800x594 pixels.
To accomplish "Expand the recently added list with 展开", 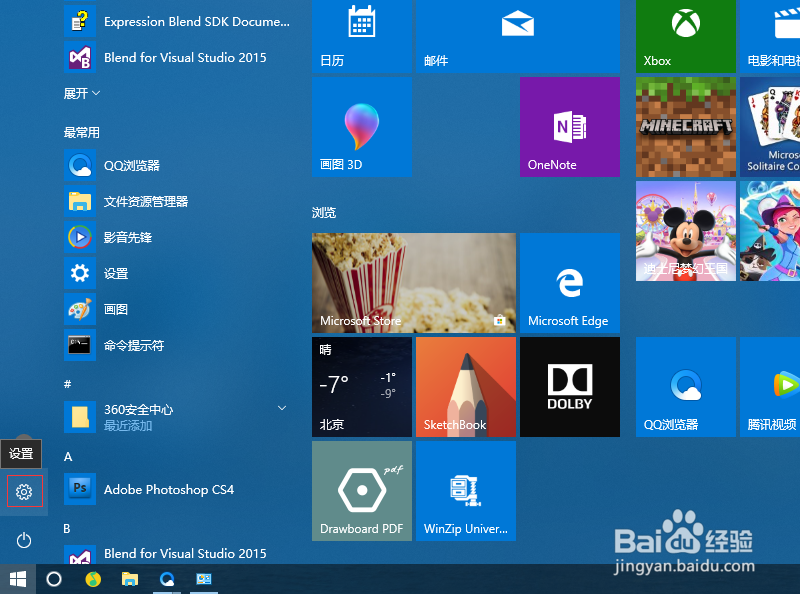I will [x=82, y=93].
